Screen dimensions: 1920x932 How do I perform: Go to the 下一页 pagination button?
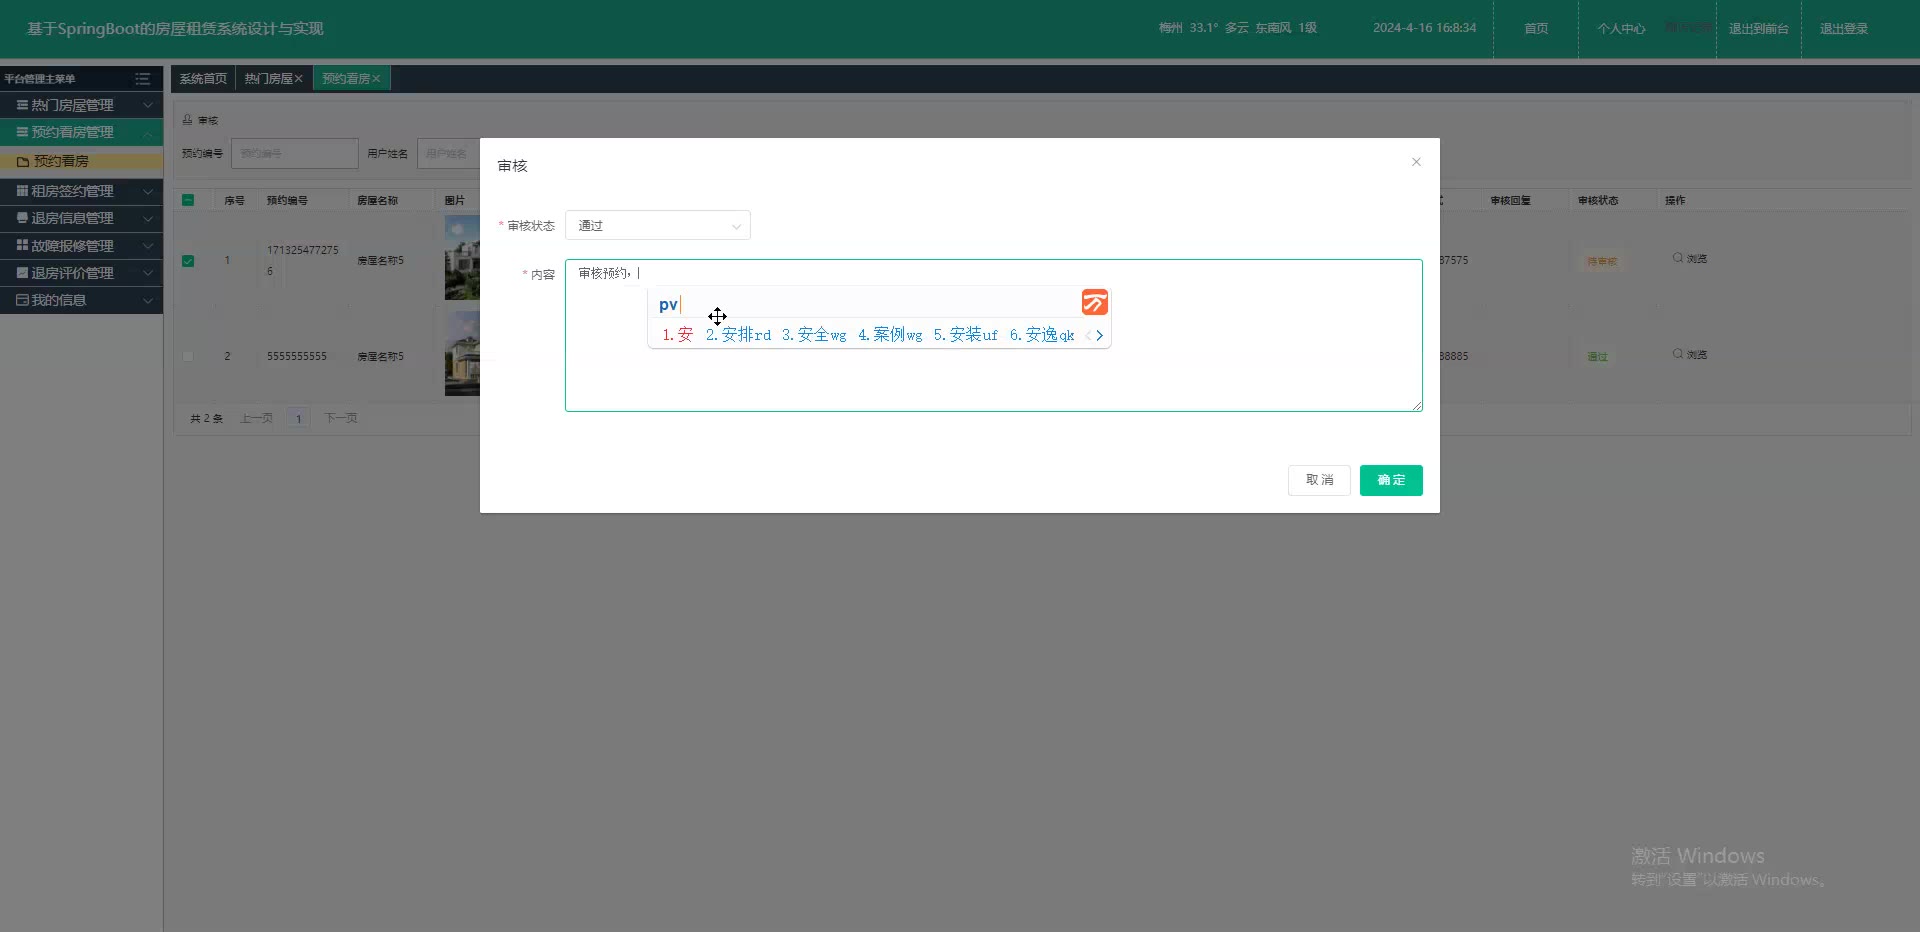(341, 418)
